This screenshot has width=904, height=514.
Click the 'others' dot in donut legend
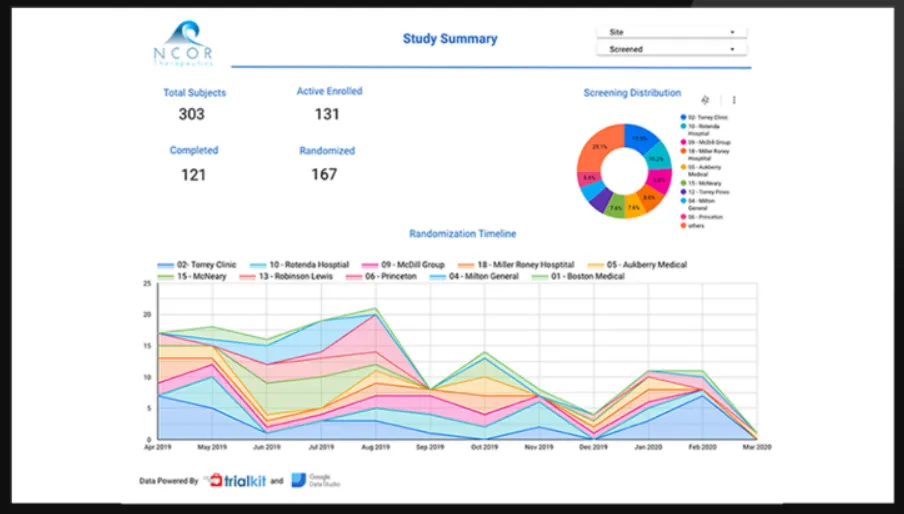click(683, 225)
